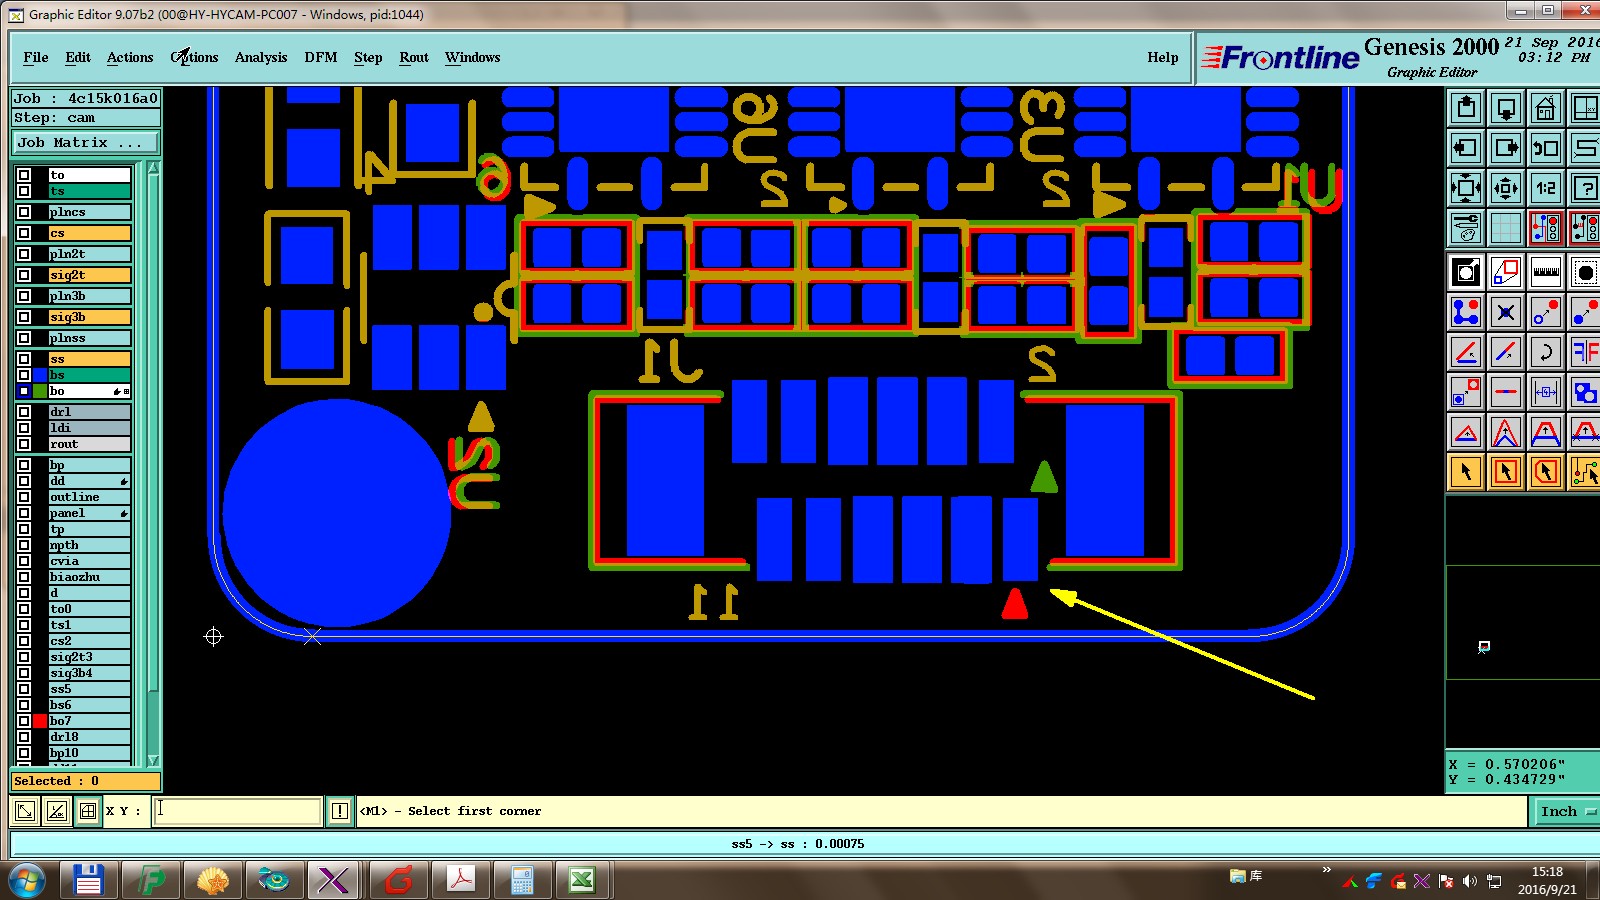Toggle visibility checkbox for layer bo

[24, 391]
